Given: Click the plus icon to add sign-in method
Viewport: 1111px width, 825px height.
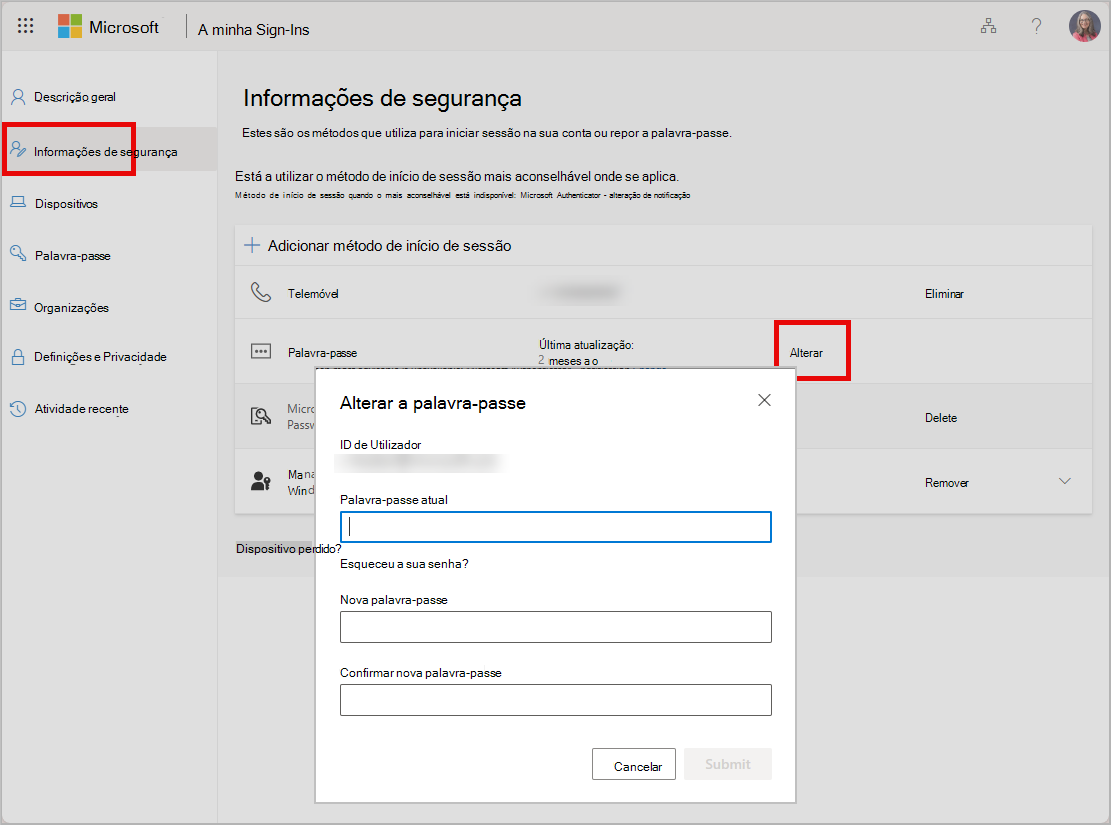Looking at the screenshot, I should click(252, 245).
